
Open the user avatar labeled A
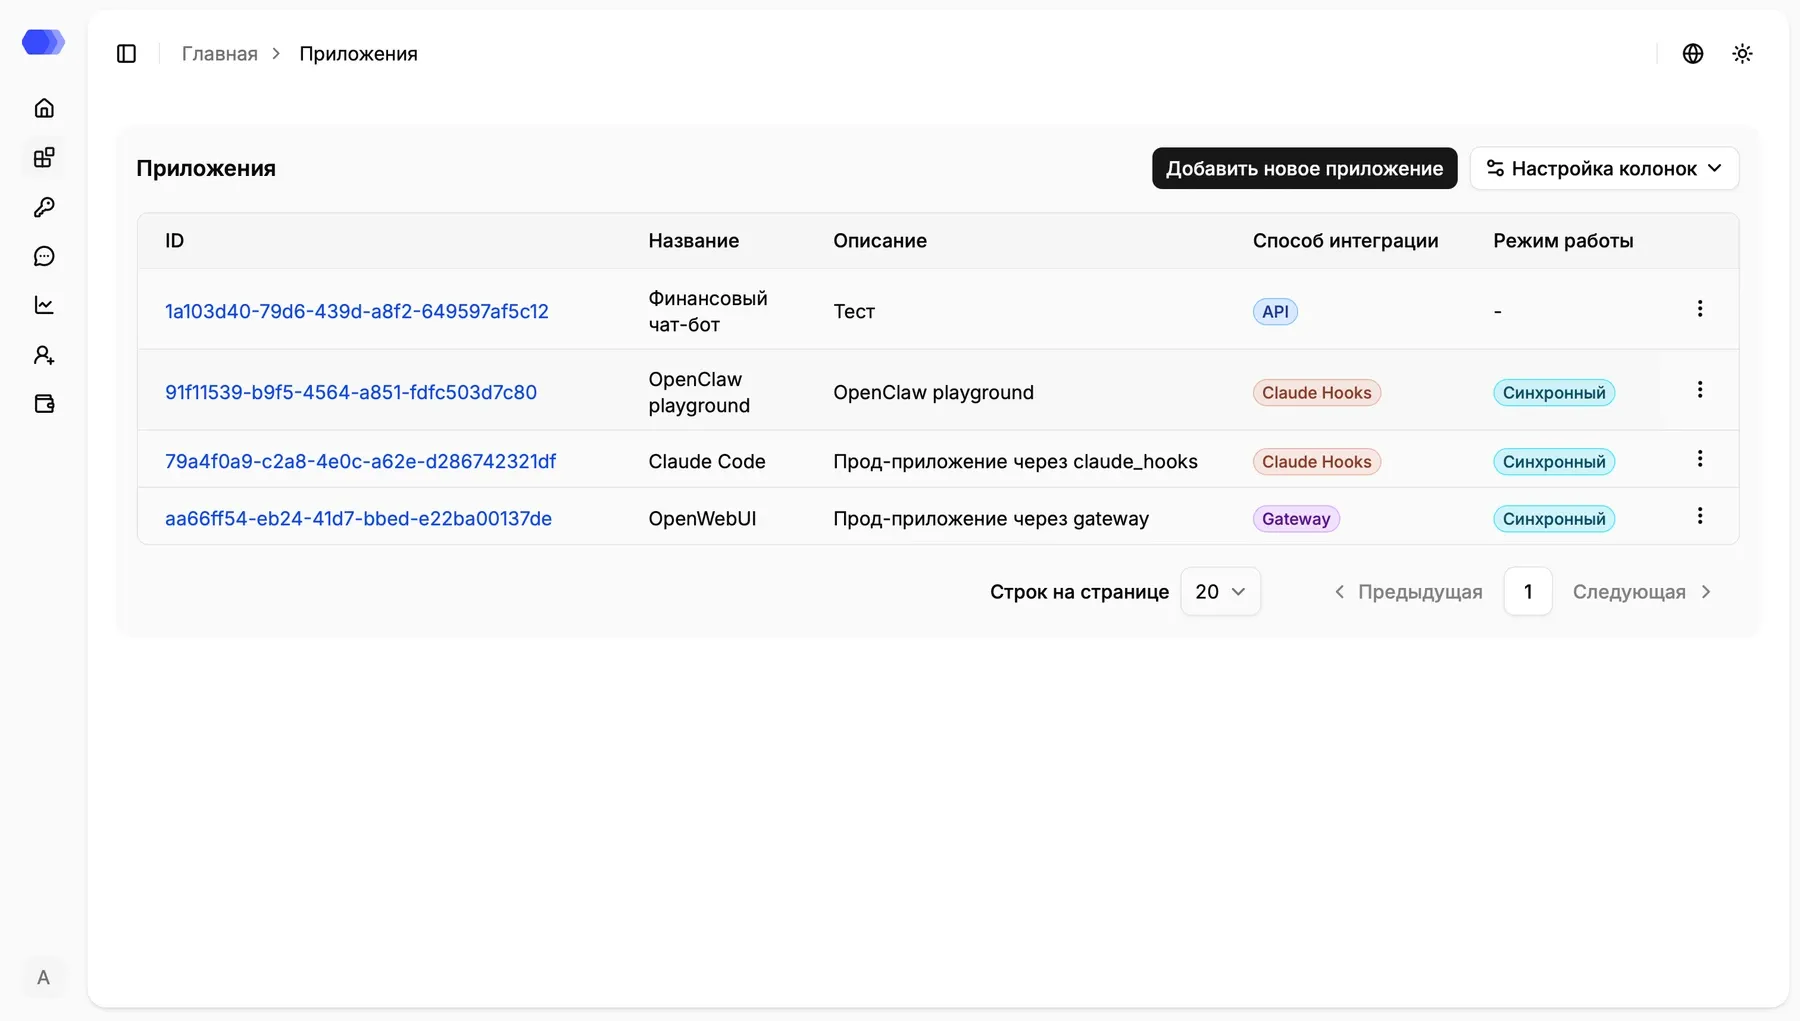(x=43, y=977)
